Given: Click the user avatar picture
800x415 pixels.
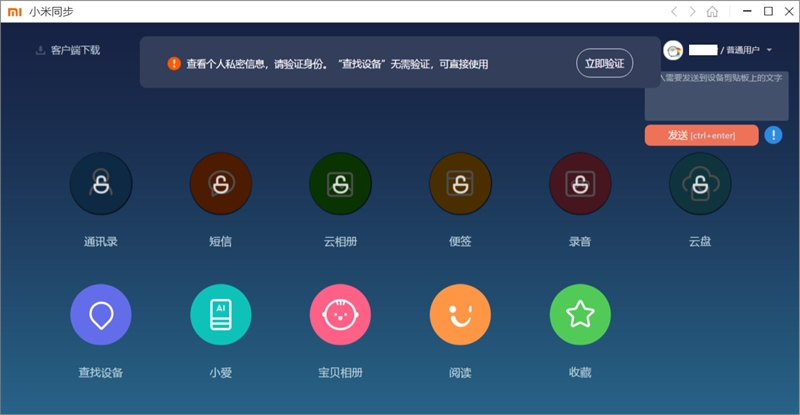Looking at the screenshot, I should (x=673, y=50).
